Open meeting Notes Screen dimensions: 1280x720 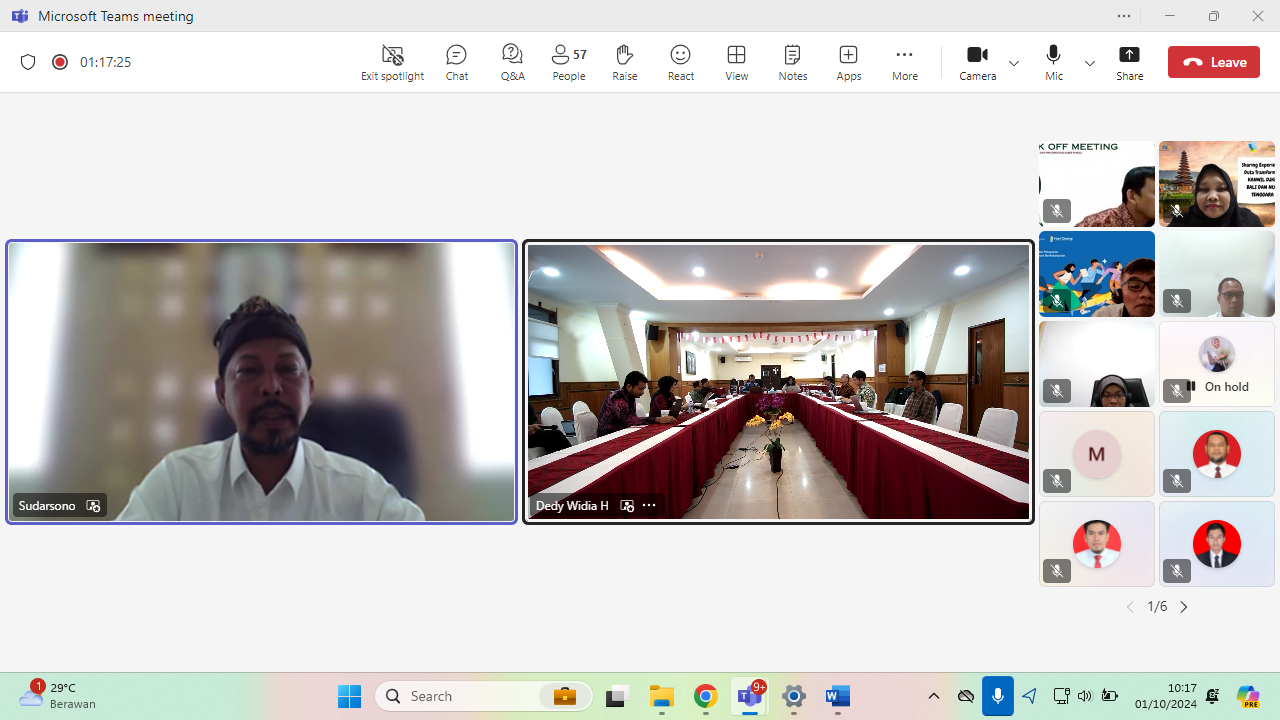coord(792,62)
